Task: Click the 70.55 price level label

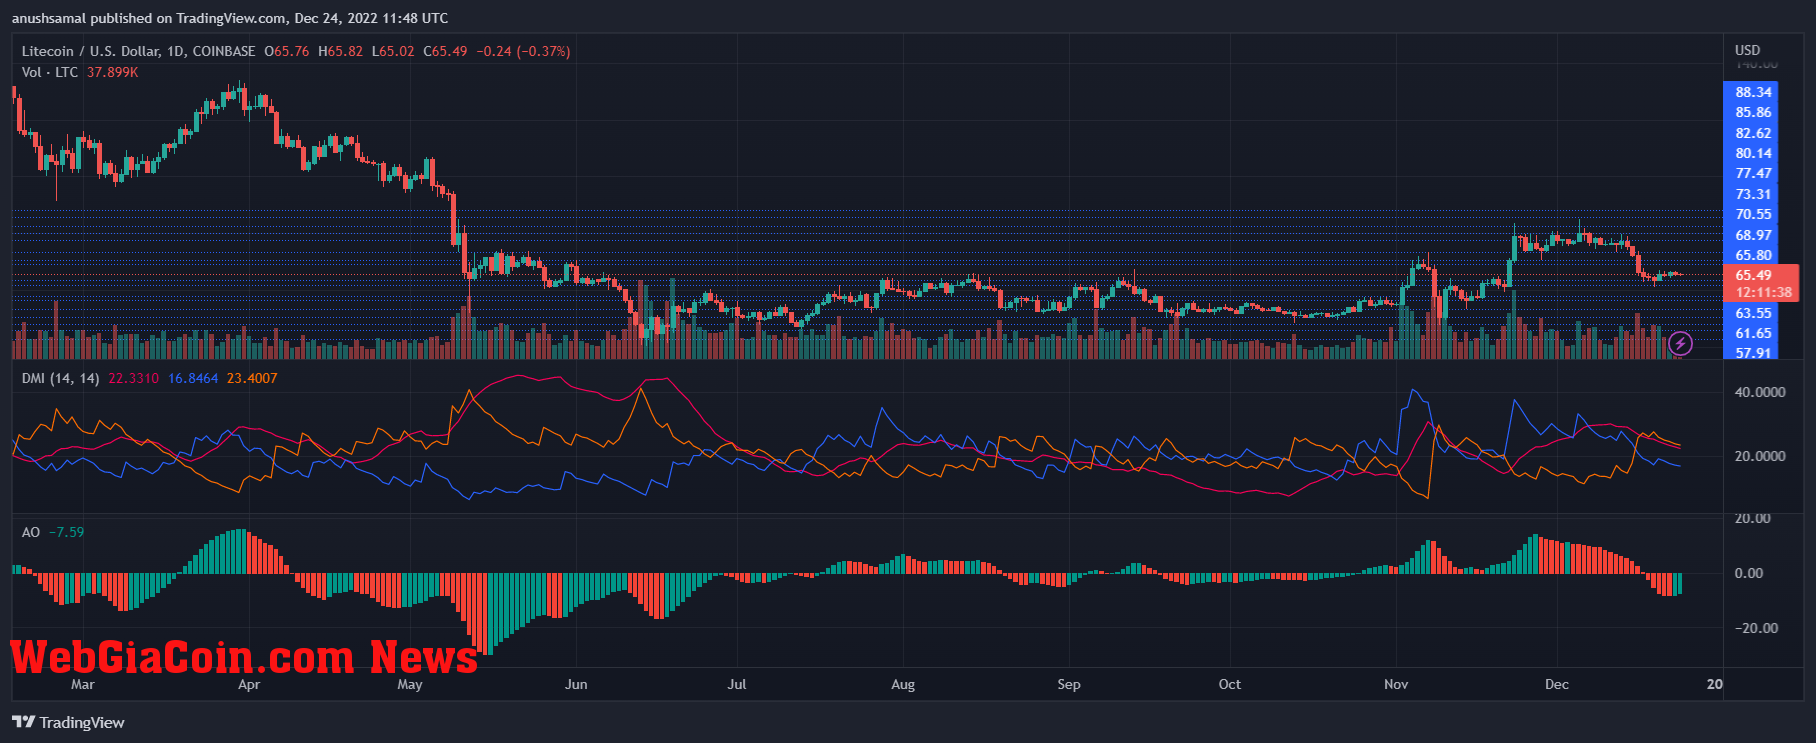Action: [x=1753, y=214]
